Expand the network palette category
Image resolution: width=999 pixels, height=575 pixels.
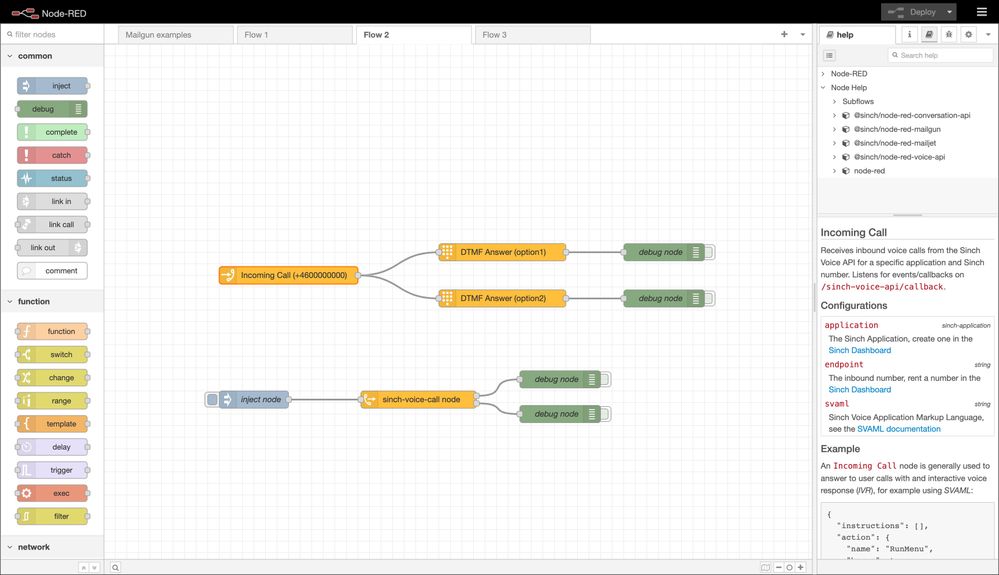(52, 547)
